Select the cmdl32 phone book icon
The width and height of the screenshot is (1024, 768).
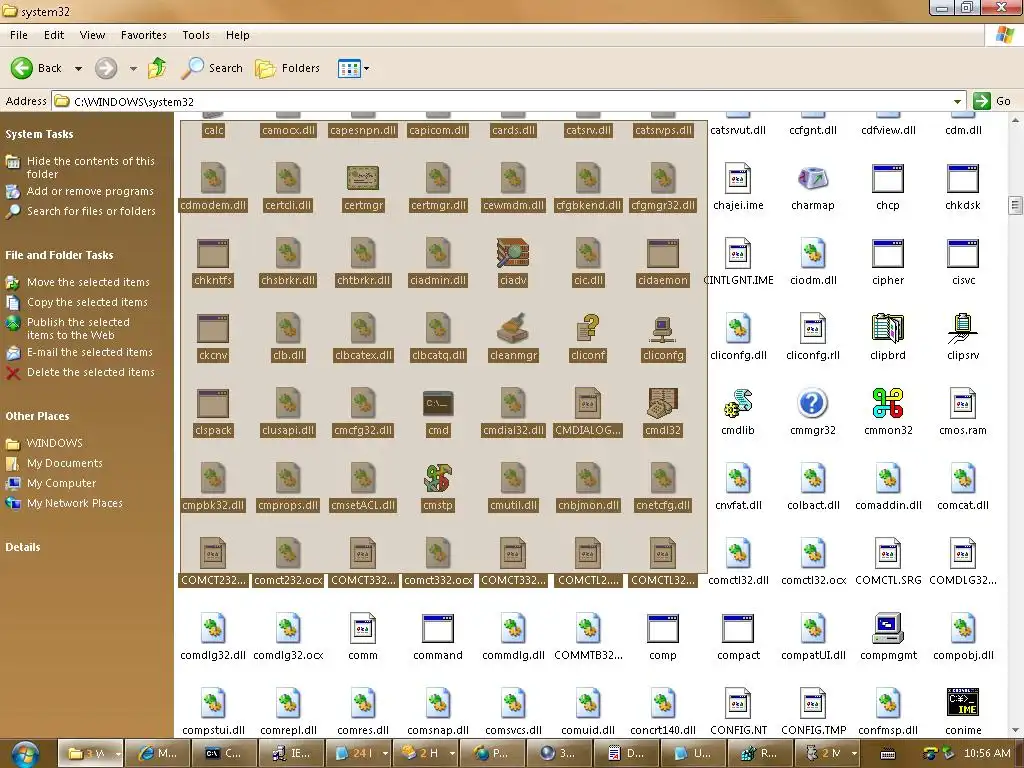pyautogui.click(x=663, y=404)
